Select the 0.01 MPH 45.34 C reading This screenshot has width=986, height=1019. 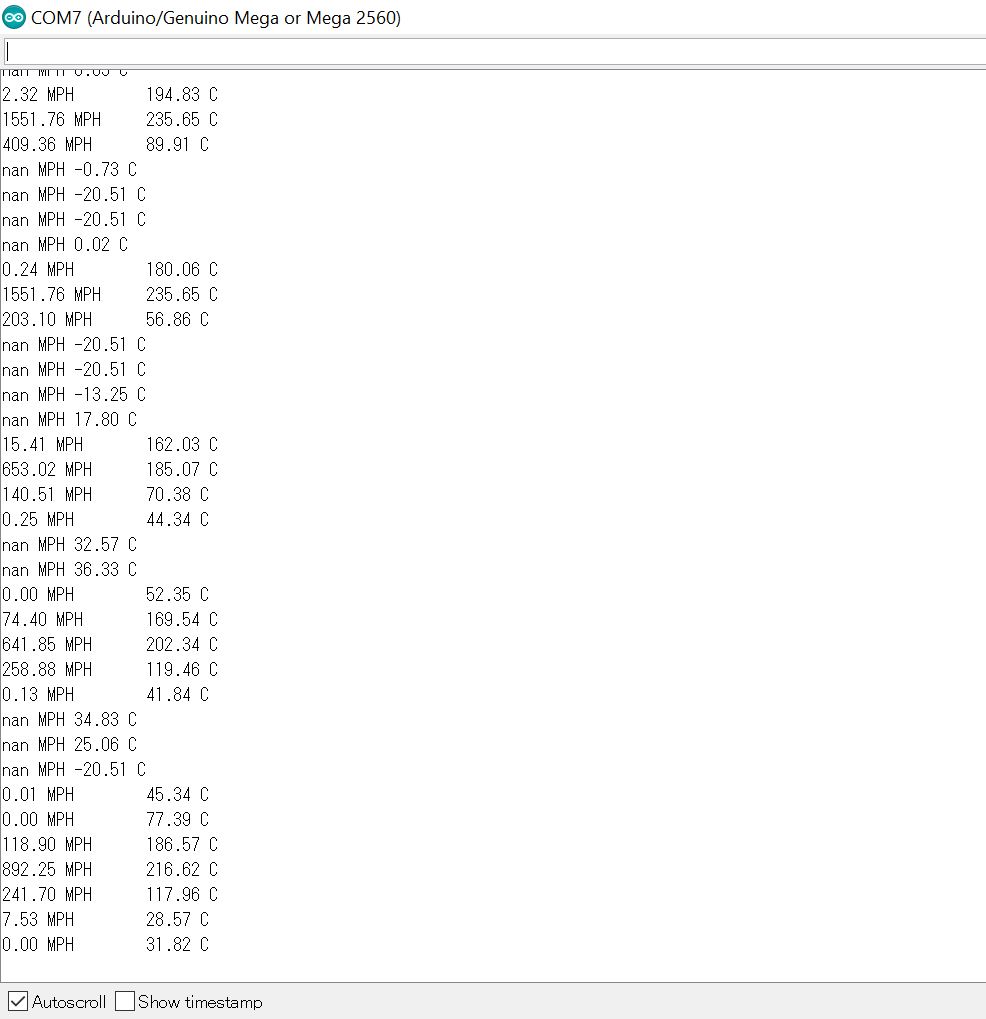click(x=105, y=795)
